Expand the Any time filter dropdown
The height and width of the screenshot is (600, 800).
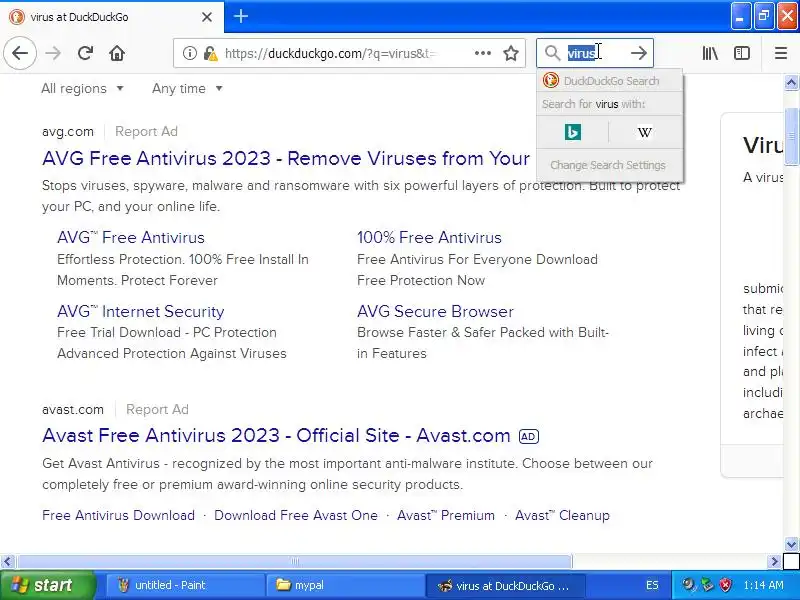pyautogui.click(x=187, y=88)
